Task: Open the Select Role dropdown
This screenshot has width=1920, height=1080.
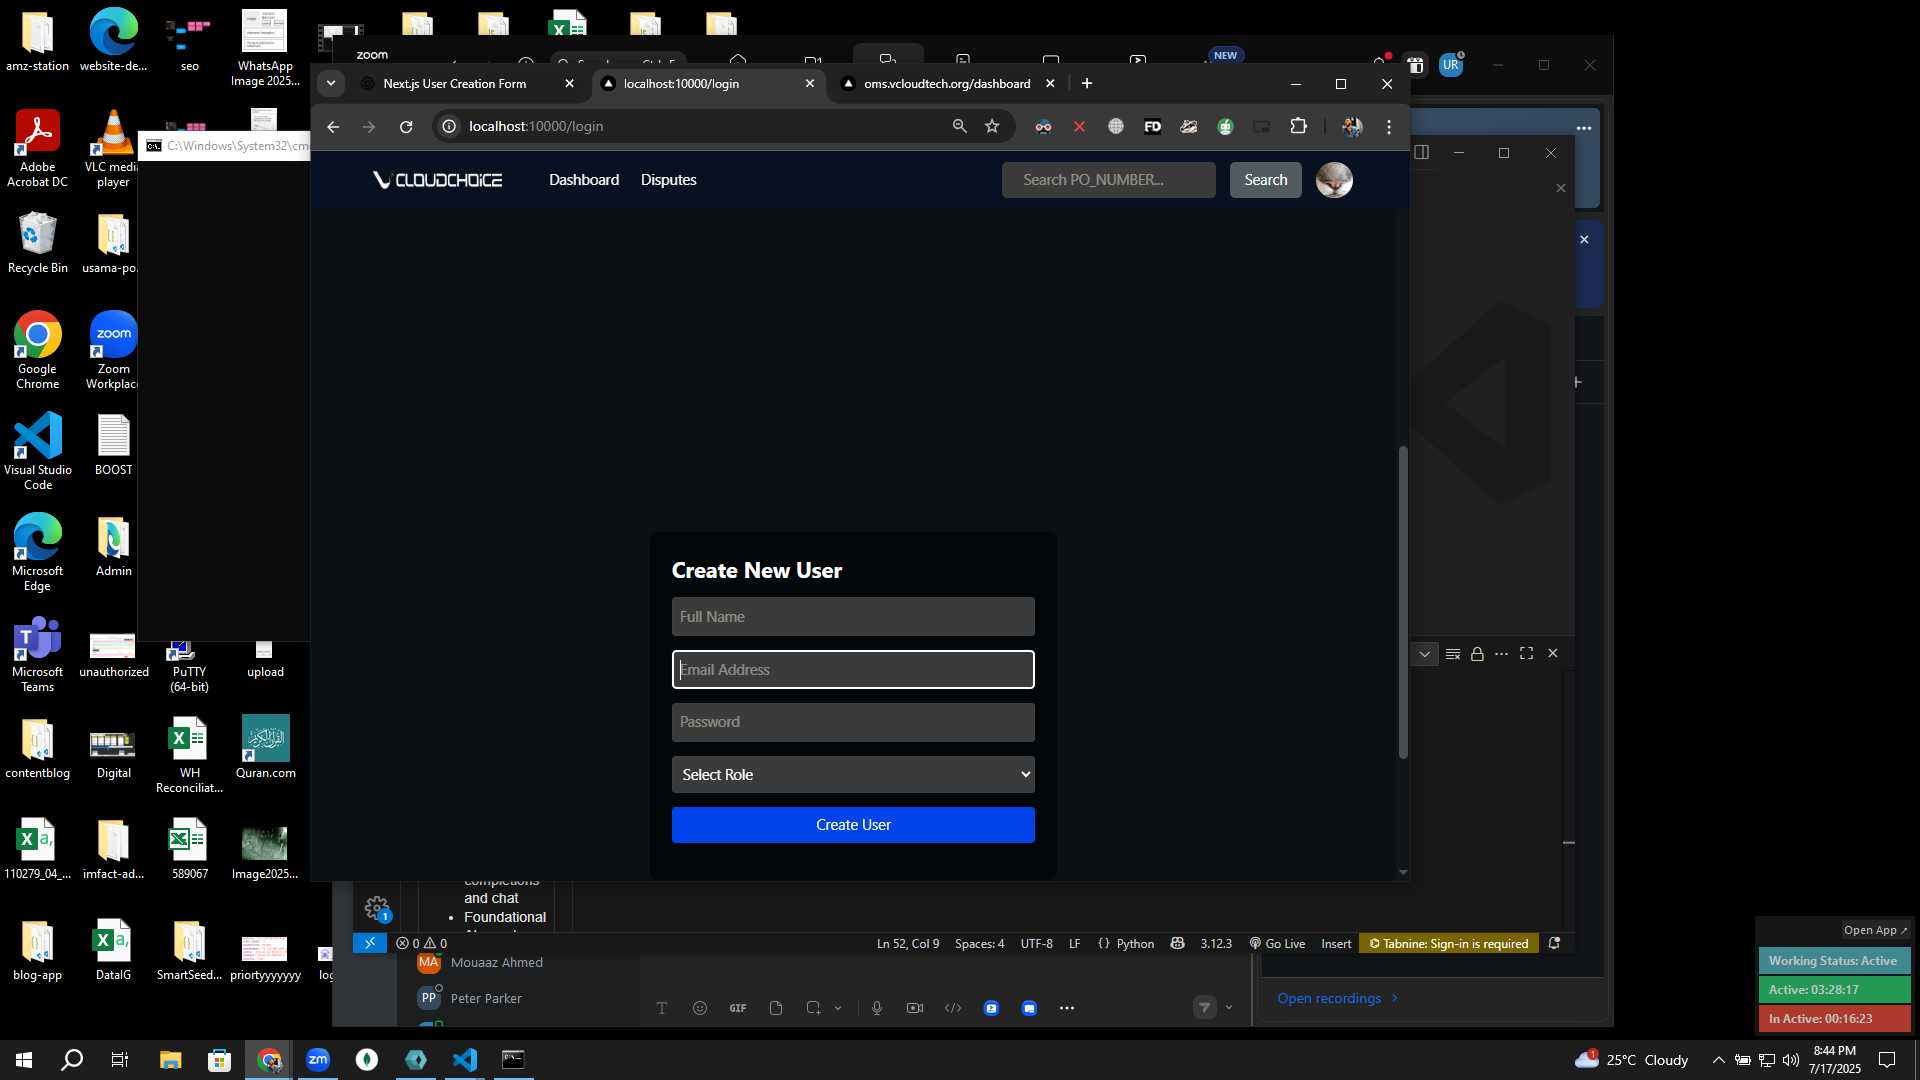Action: click(853, 775)
